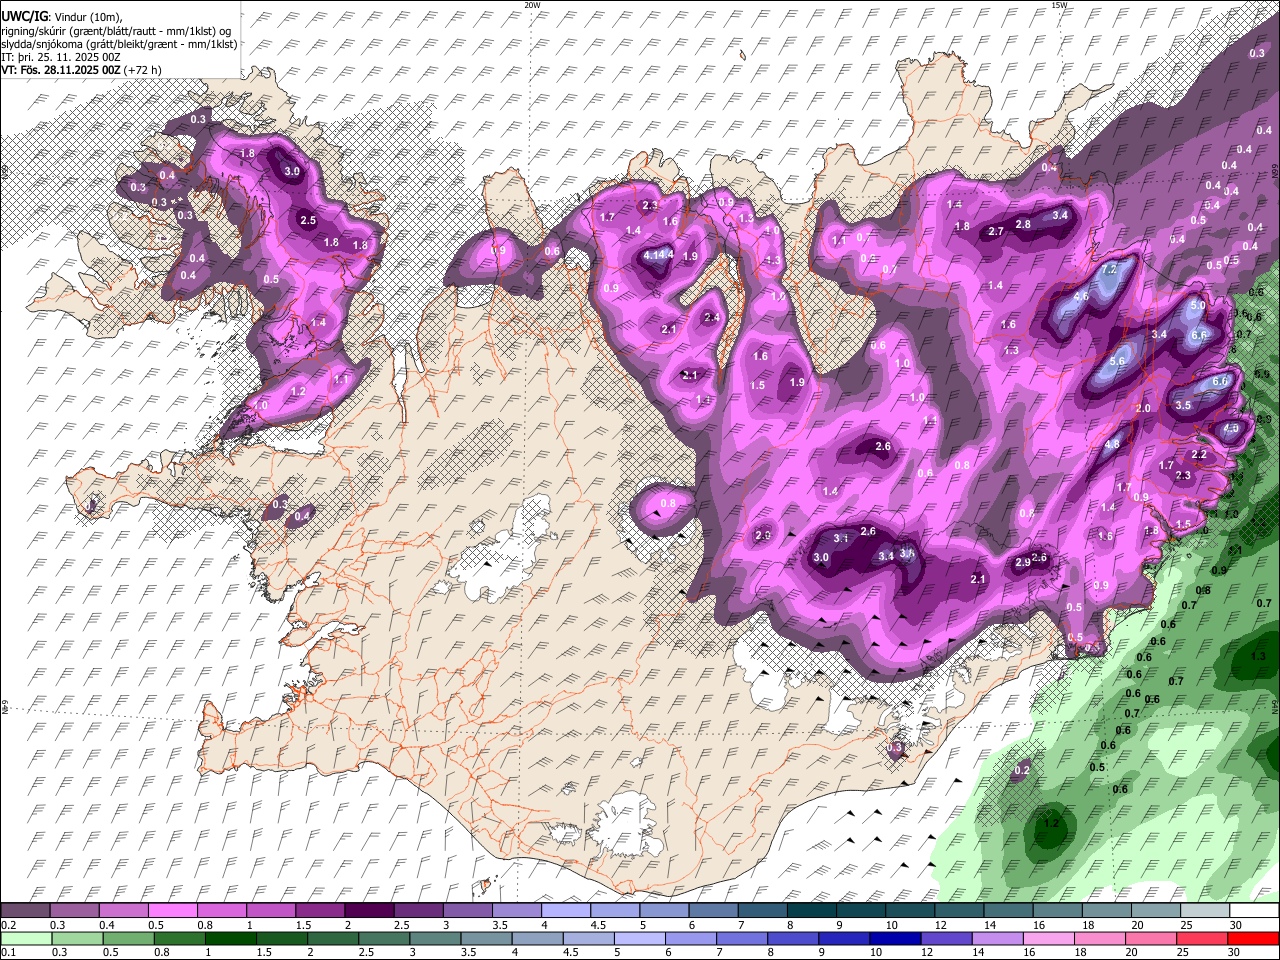The height and width of the screenshot is (960, 1280).
Task: Click the 'VT: Fös. 28.11.2025 00Z' valid time line
Action: coord(61,70)
